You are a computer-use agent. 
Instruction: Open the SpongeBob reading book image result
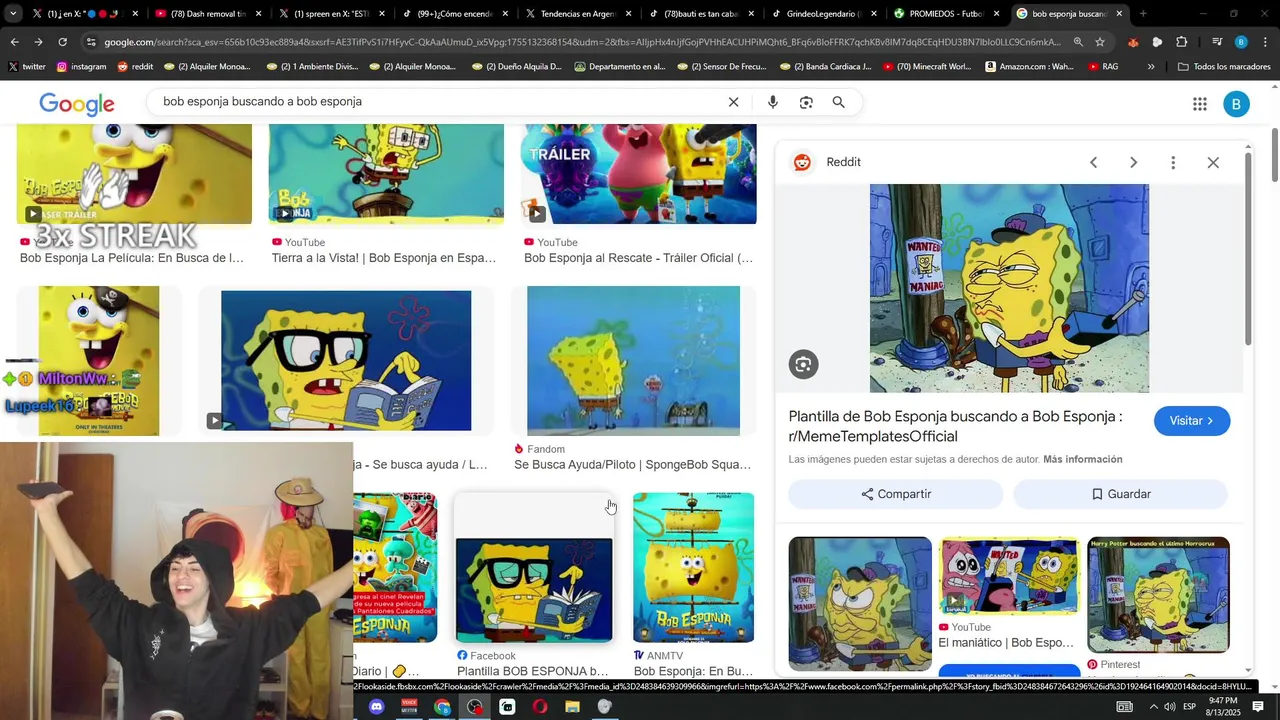click(346, 361)
